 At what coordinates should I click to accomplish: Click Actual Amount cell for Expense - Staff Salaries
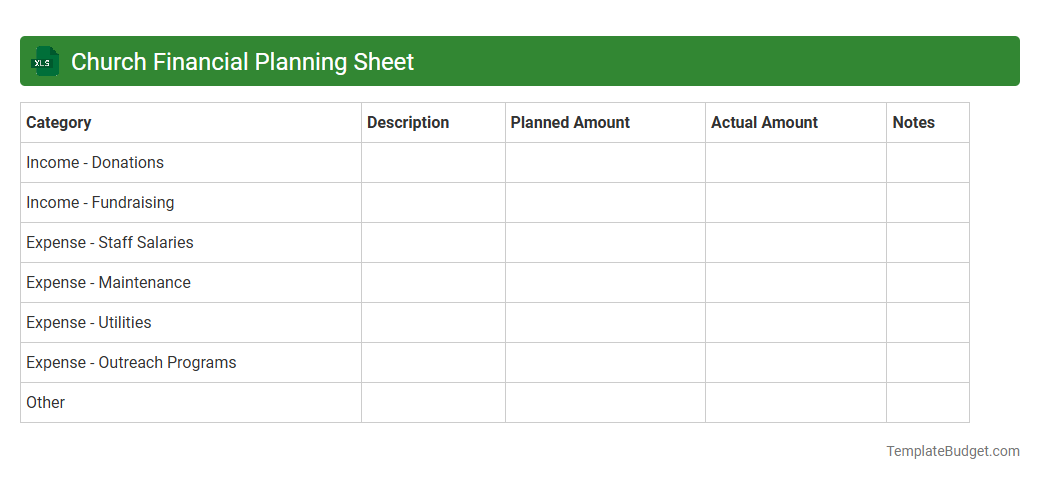[x=796, y=243]
